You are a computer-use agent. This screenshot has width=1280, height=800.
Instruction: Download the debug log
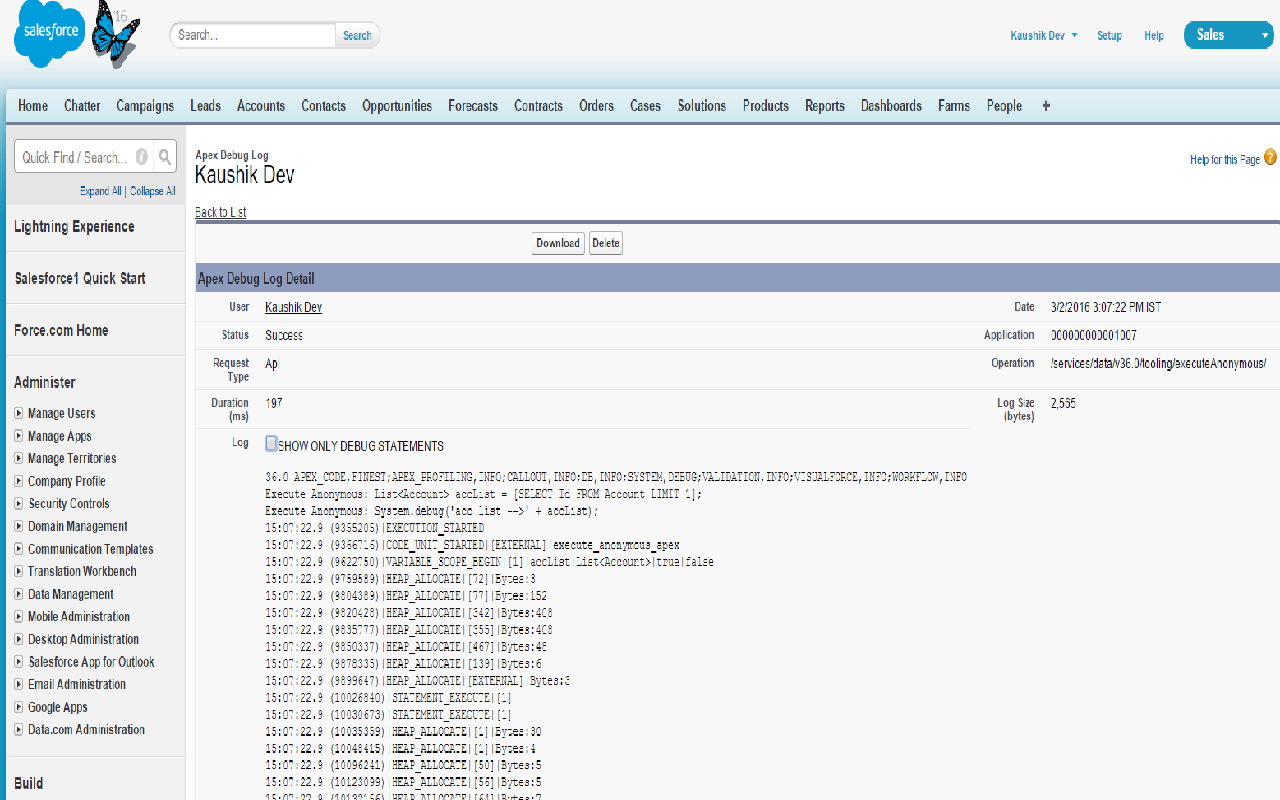pos(558,243)
